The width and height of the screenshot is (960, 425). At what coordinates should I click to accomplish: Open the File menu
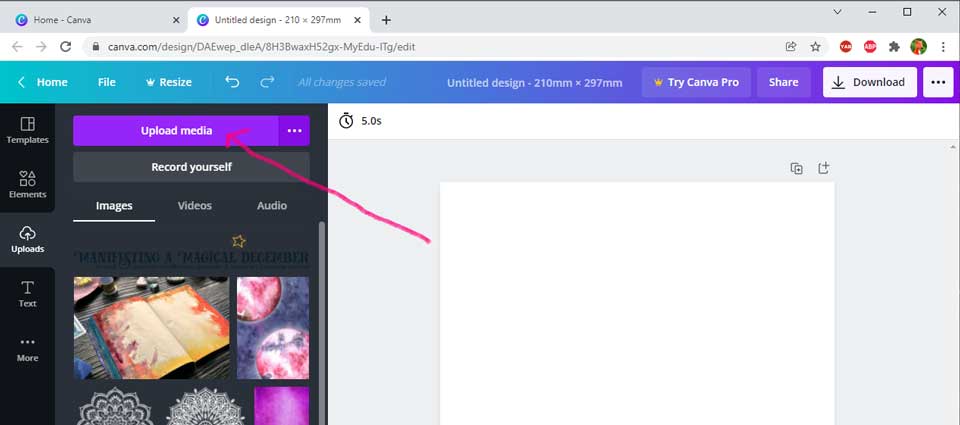click(107, 82)
